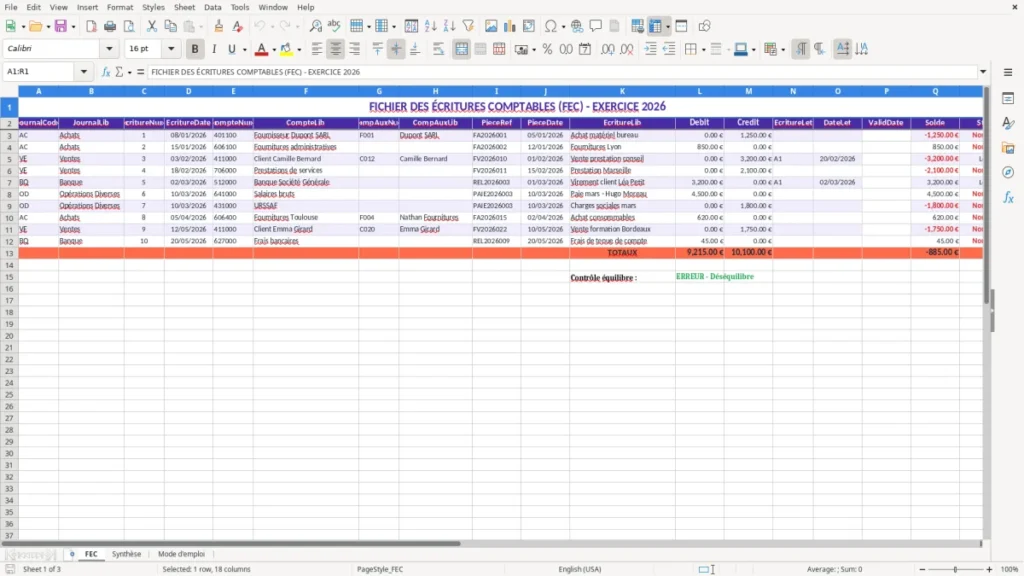
Task: Click column header K
Action: [x=622, y=91]
